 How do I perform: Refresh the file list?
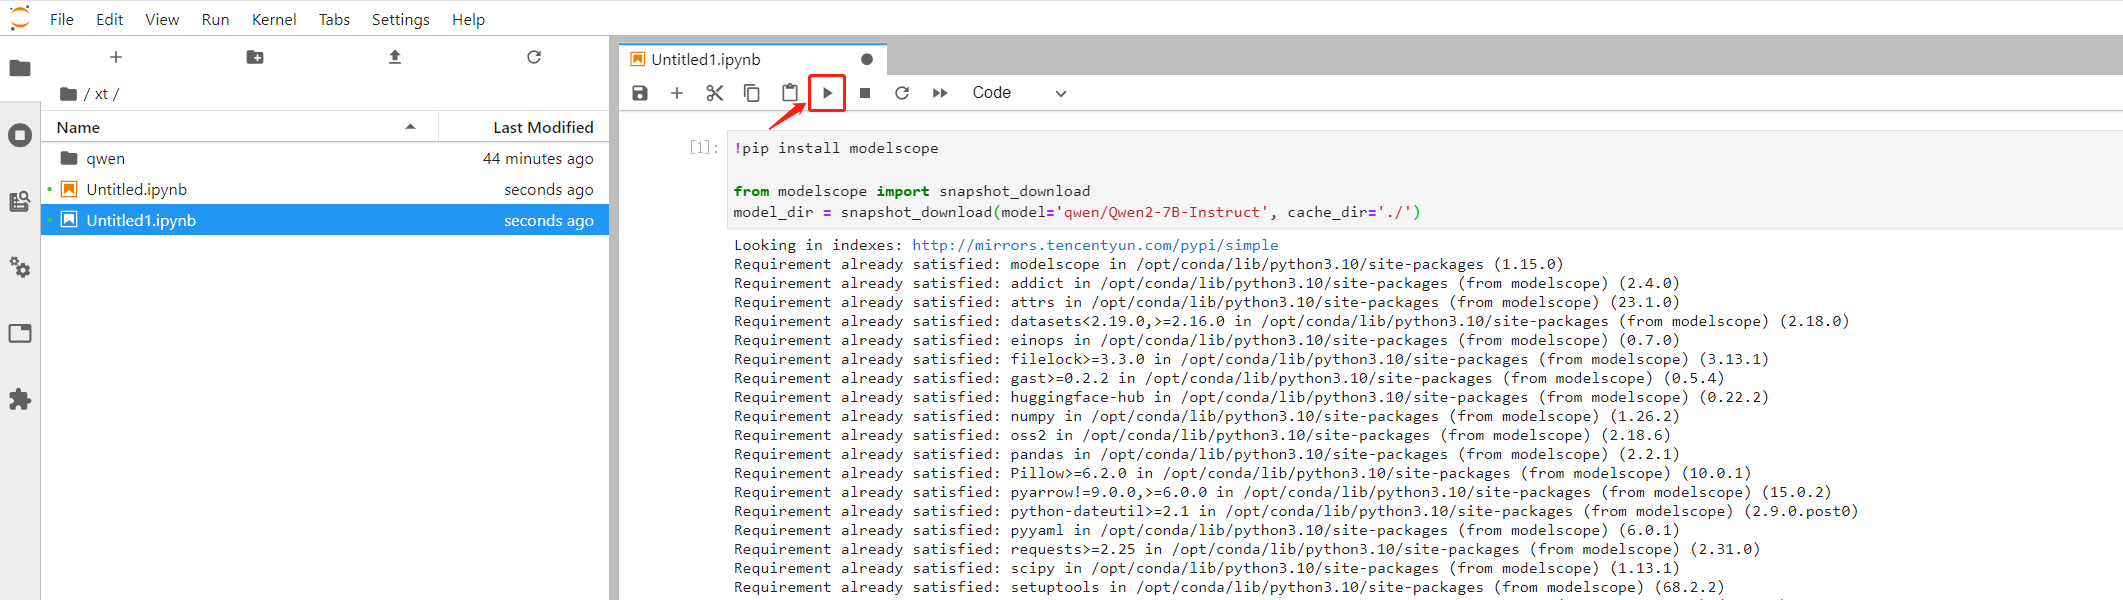click(x=534, y=57)
